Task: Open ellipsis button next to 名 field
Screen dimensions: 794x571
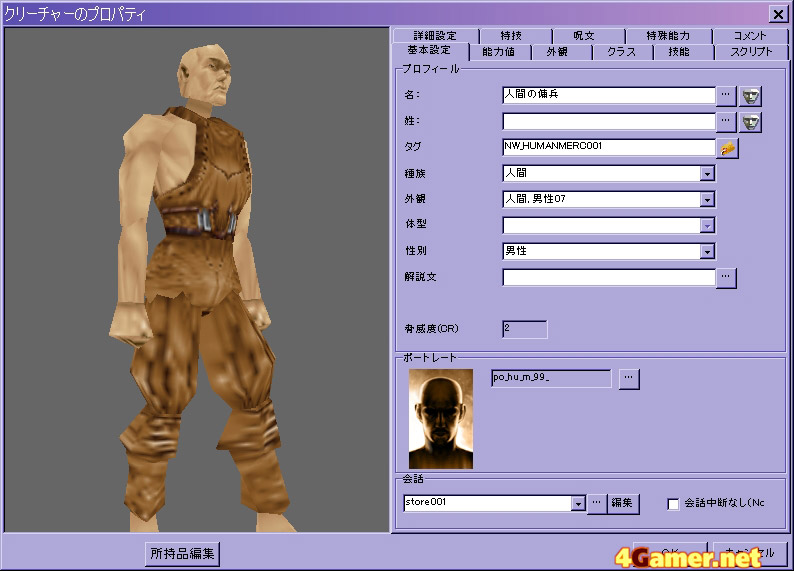Action: pos(726,95)
